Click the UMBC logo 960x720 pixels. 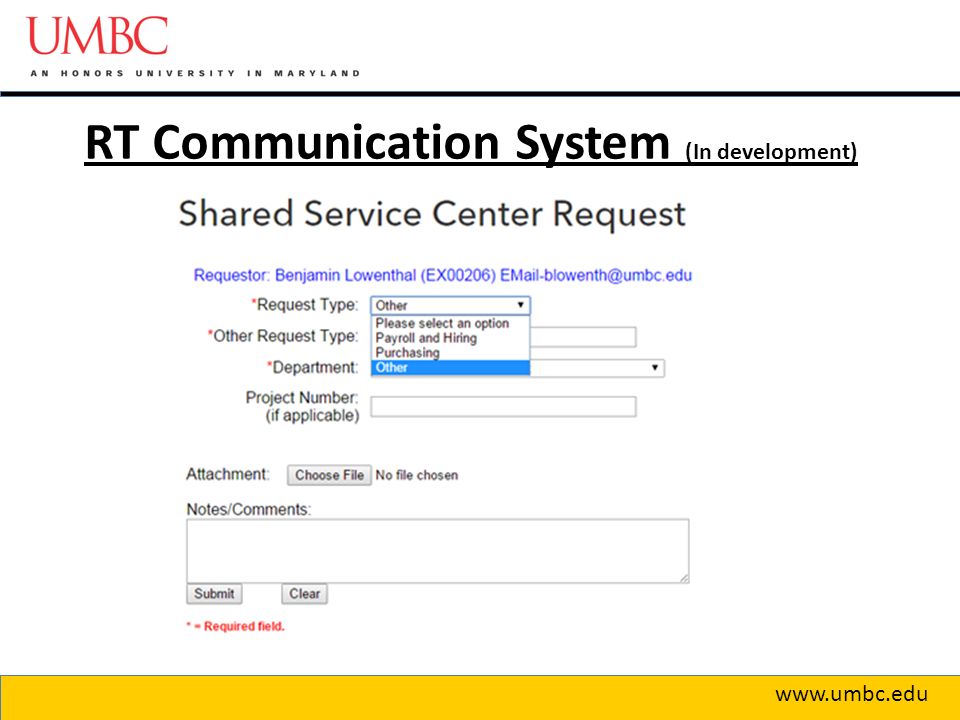point(97,36)
